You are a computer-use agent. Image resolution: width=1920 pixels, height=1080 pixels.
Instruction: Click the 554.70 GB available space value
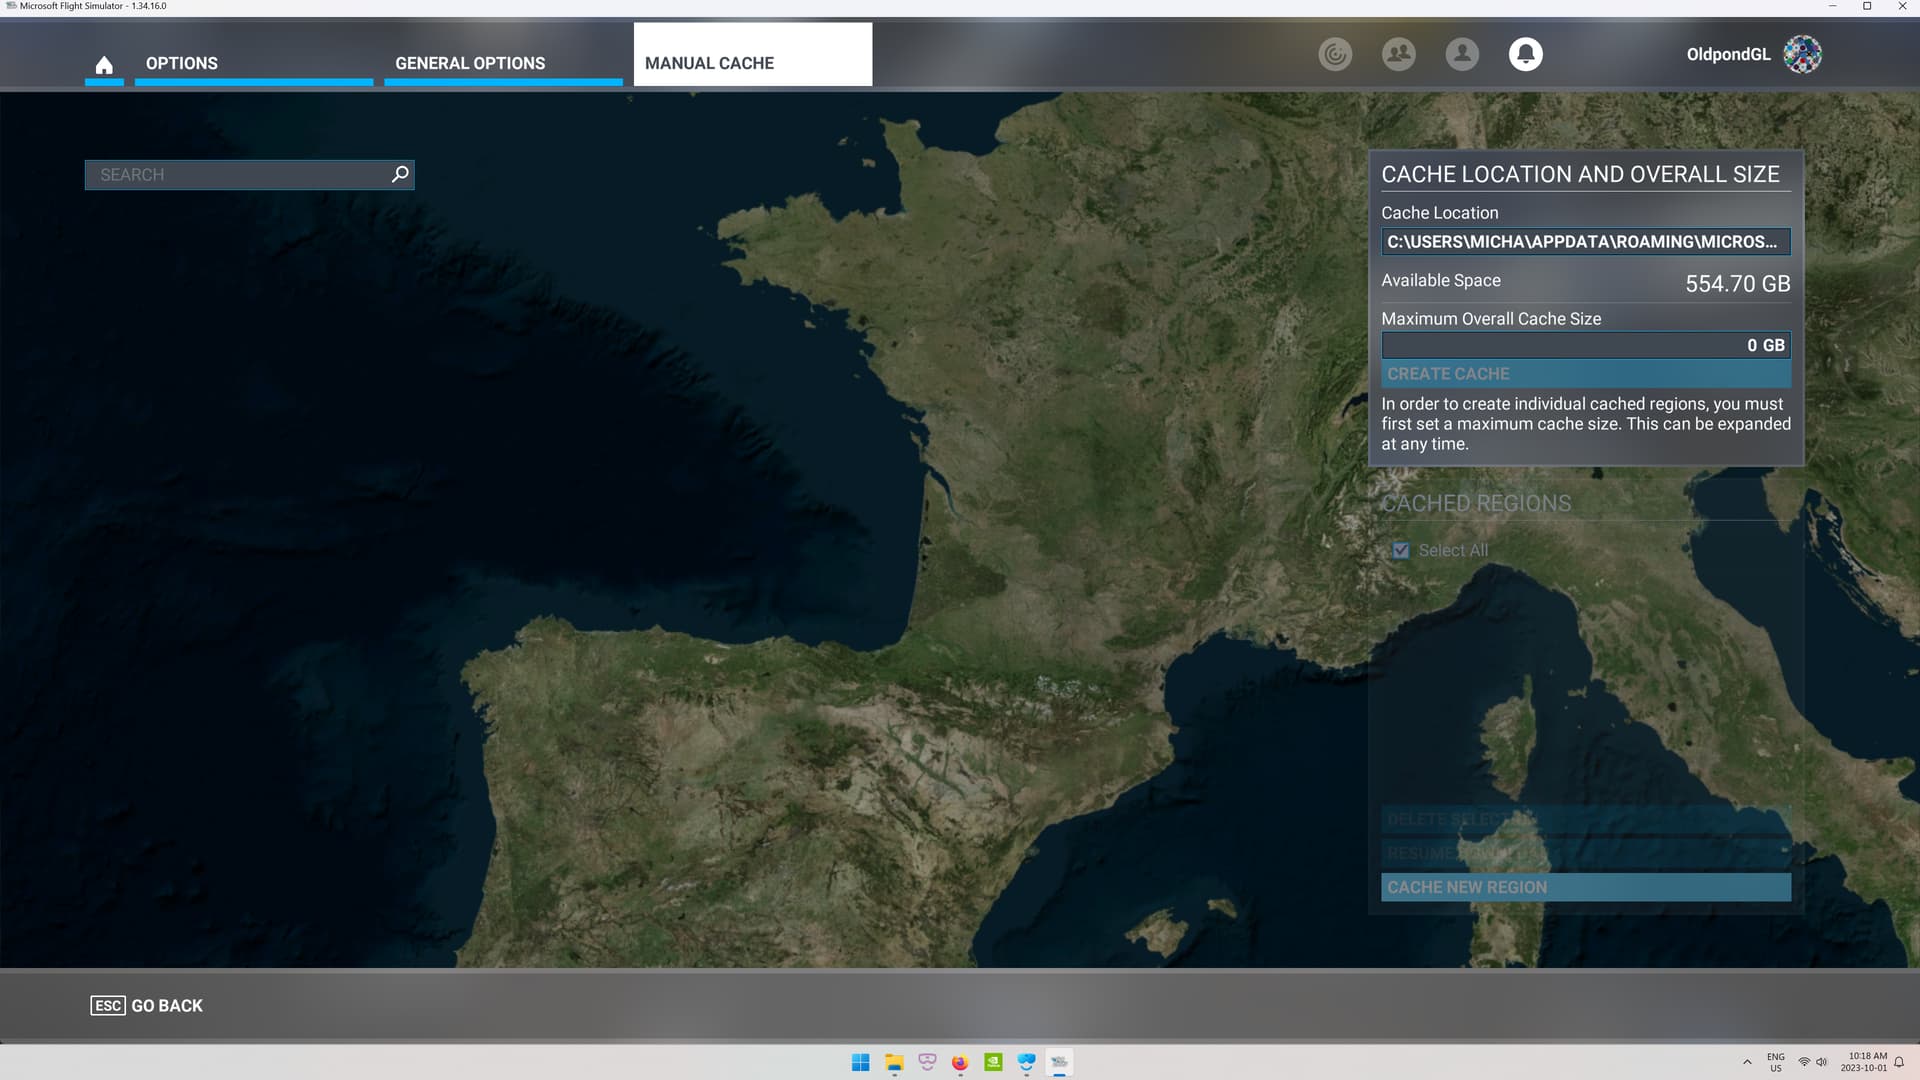(x=1737, y=284)
